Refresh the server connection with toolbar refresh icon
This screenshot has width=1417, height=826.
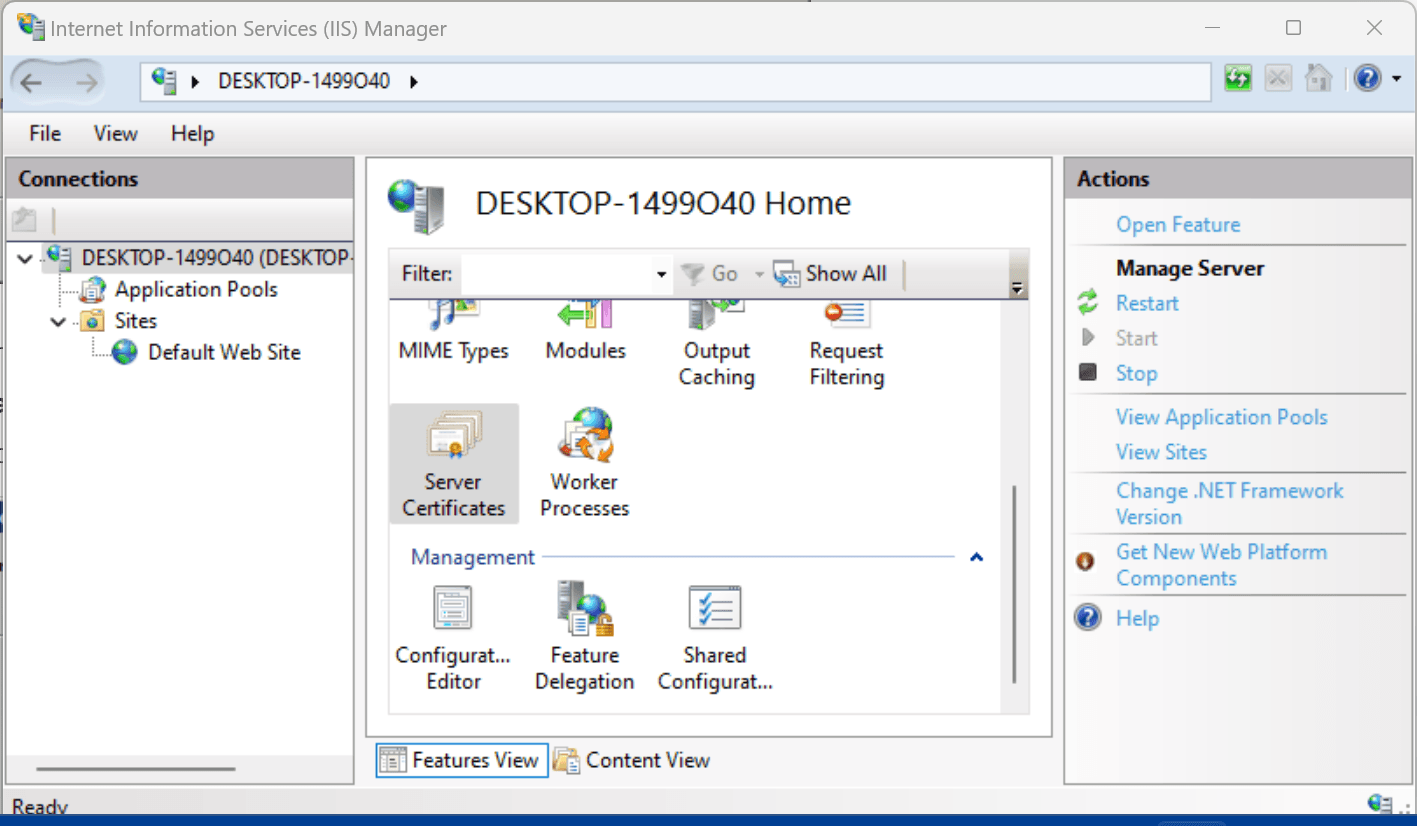pyautogui.click(x=1237, y=77)
